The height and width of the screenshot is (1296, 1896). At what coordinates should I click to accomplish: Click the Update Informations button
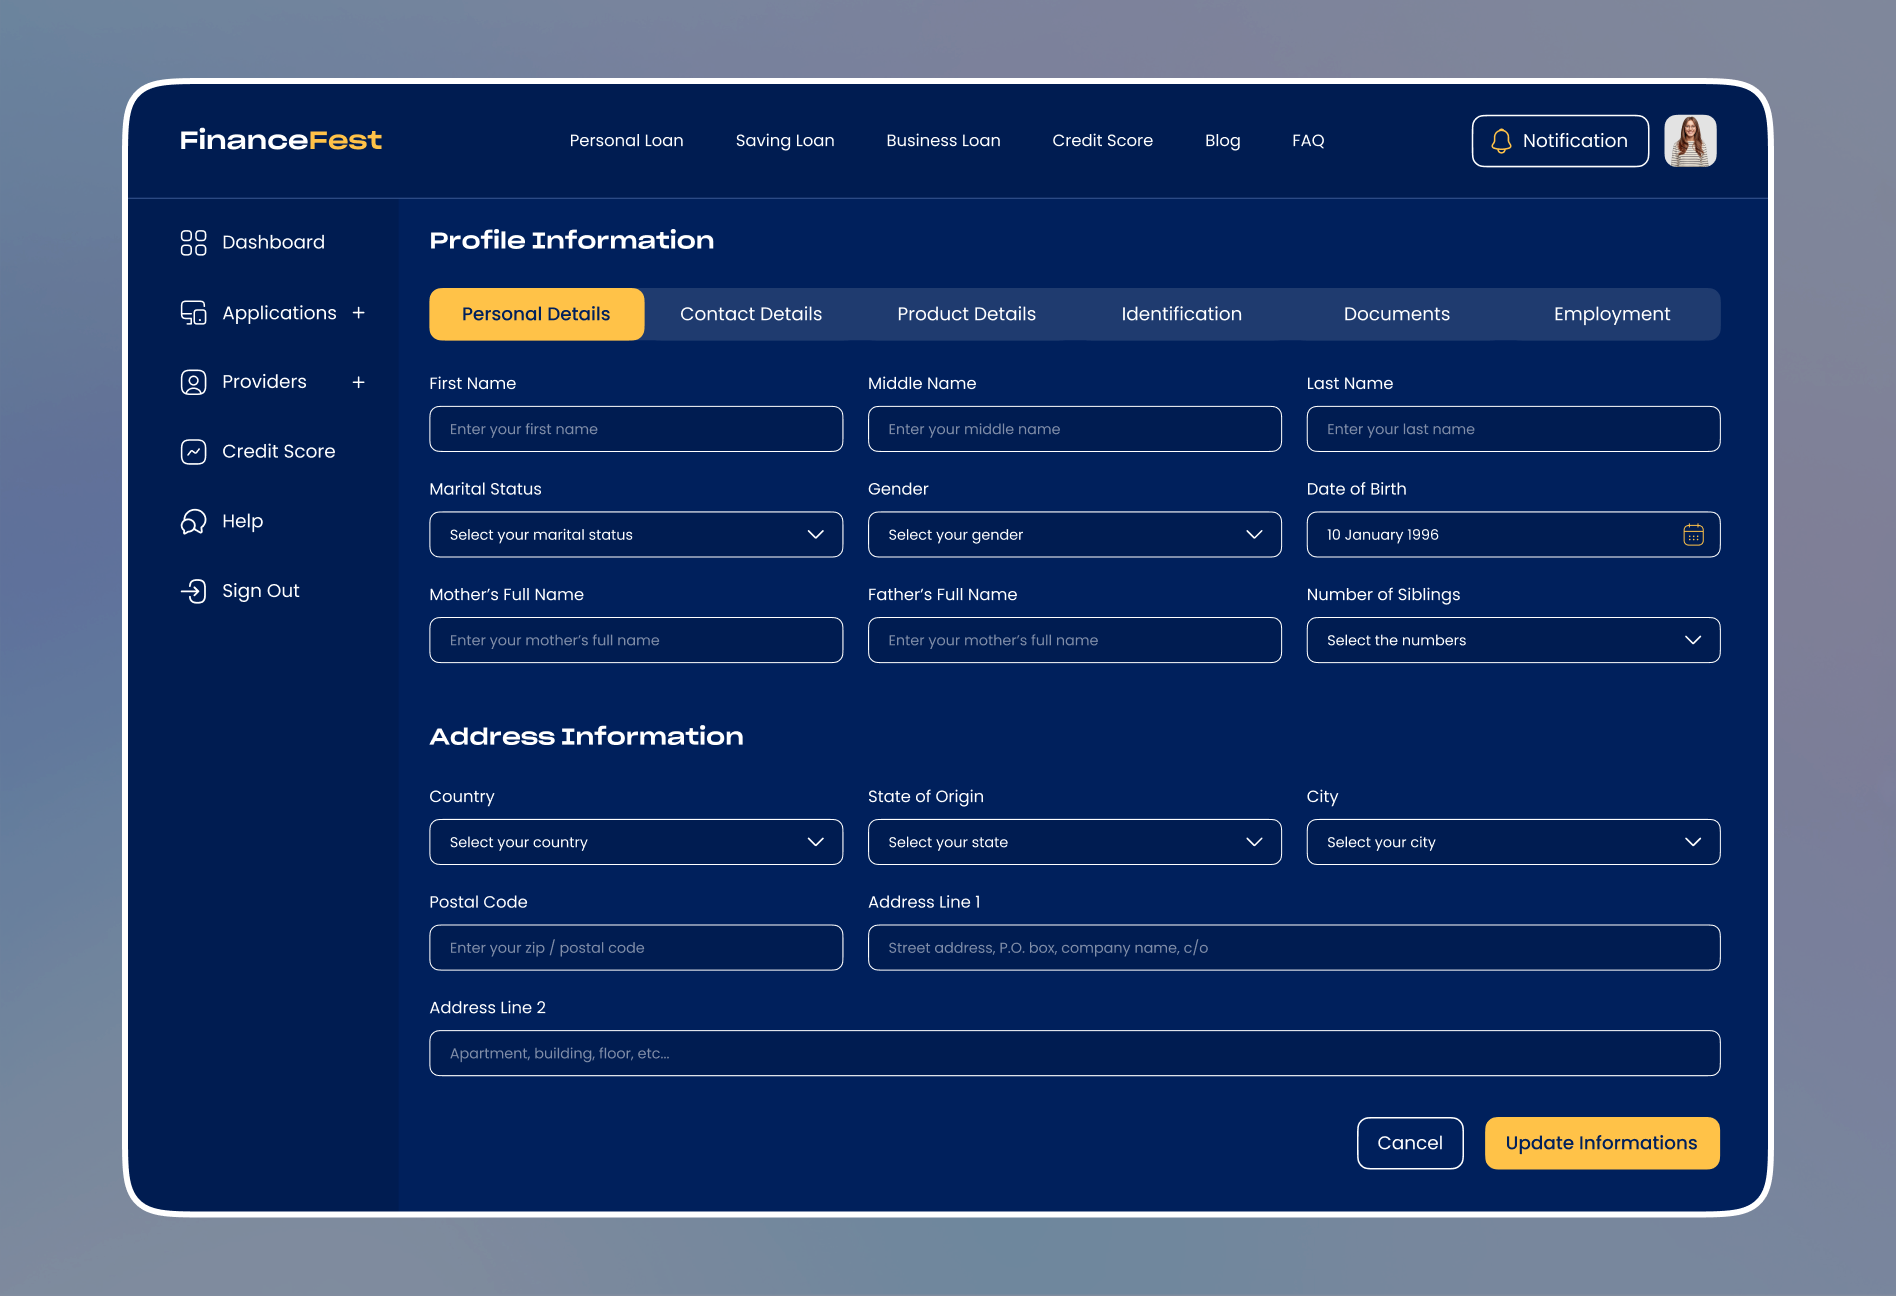1602,1143
